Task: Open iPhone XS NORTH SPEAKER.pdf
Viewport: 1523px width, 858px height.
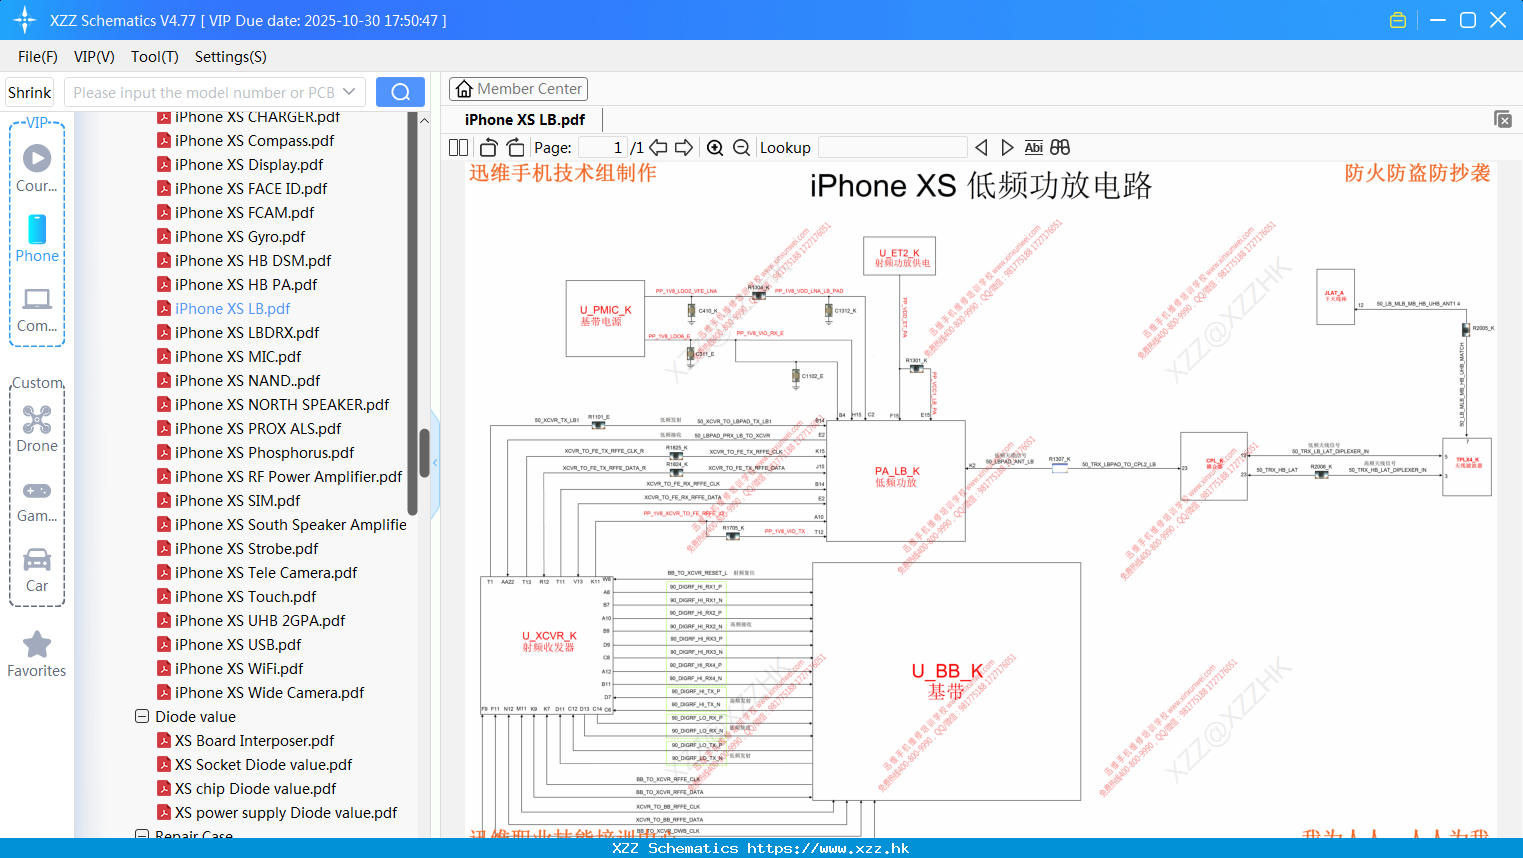Action: pyautogui.click(x=282, y=404)
